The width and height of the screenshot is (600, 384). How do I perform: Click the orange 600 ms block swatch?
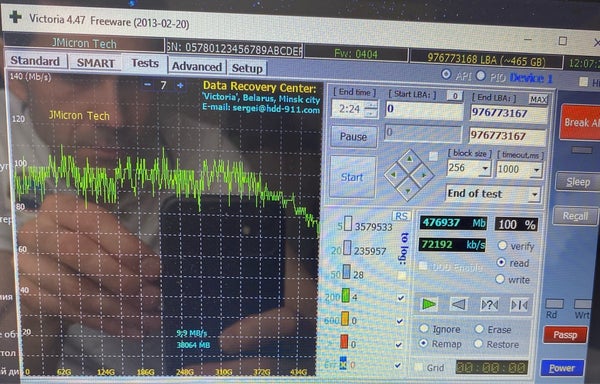(x=344, y=319)
